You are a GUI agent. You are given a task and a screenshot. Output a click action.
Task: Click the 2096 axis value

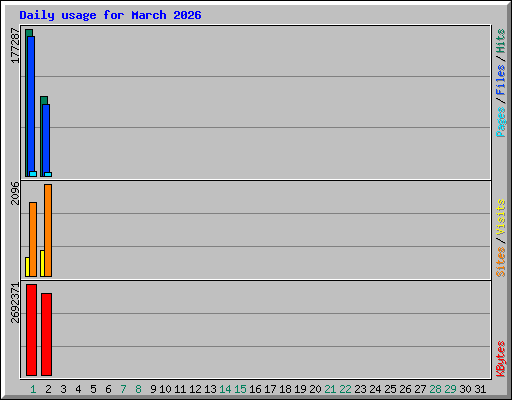[15, 193]
